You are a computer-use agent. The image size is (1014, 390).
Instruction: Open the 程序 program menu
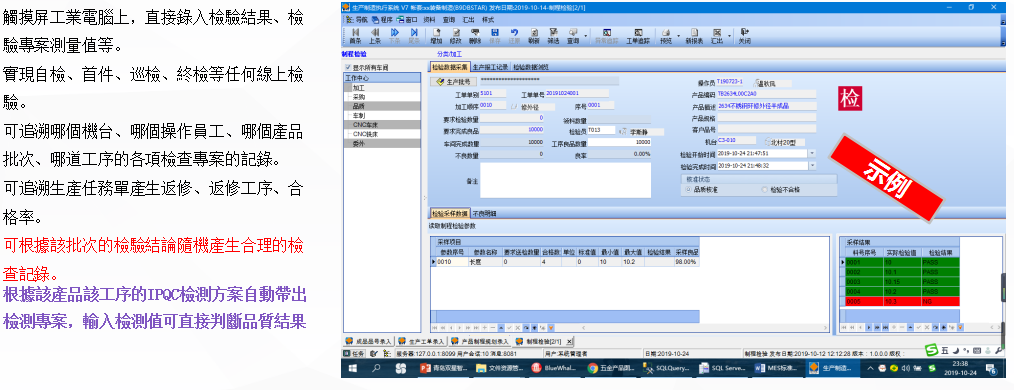383,19
